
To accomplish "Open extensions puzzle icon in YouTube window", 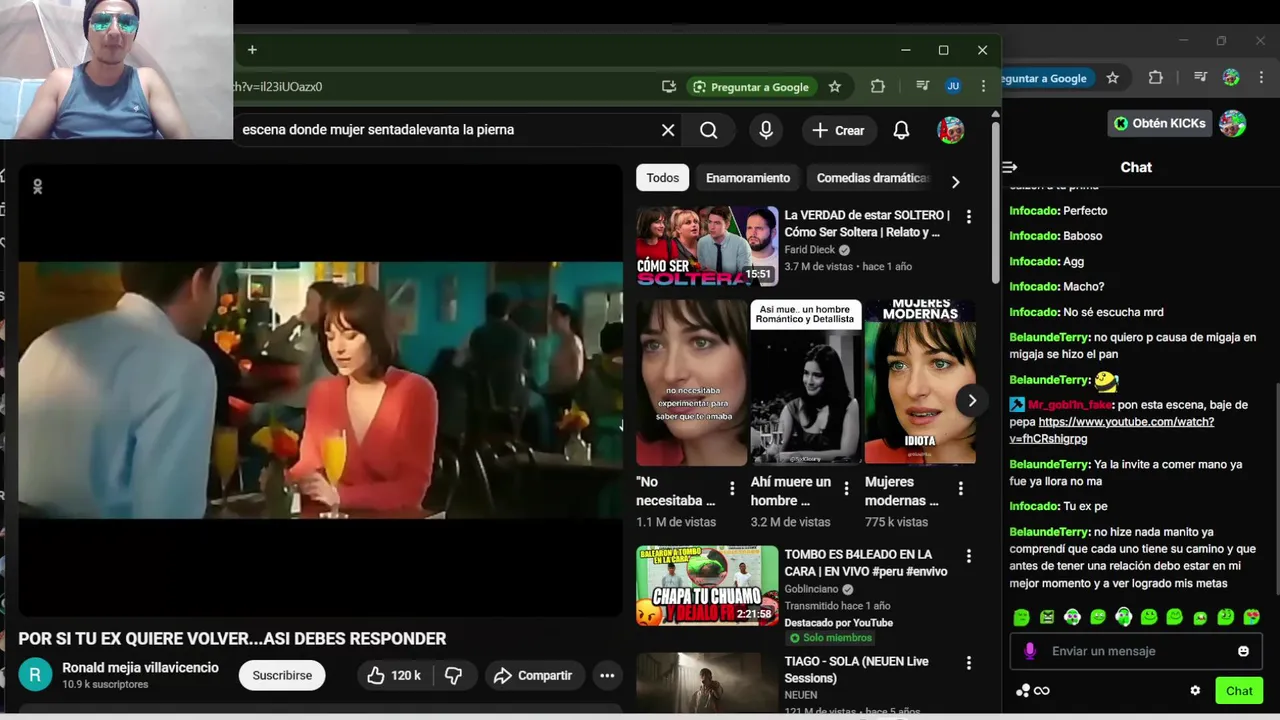I will click(878, 87).
